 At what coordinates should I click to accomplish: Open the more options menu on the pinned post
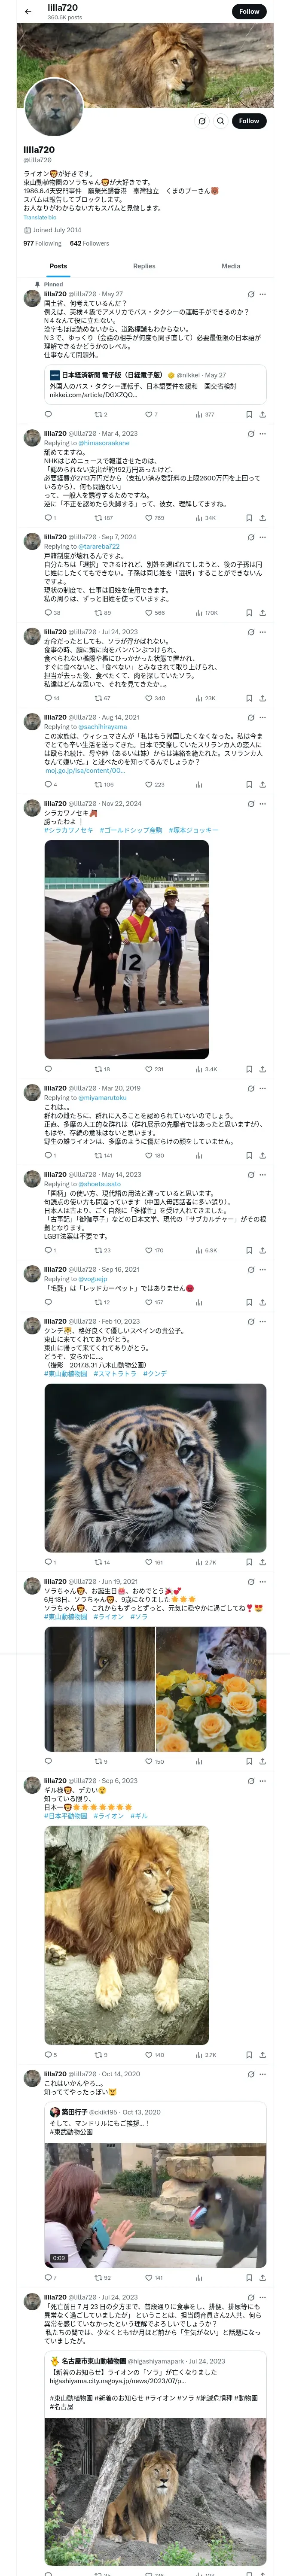coord(263,294)
